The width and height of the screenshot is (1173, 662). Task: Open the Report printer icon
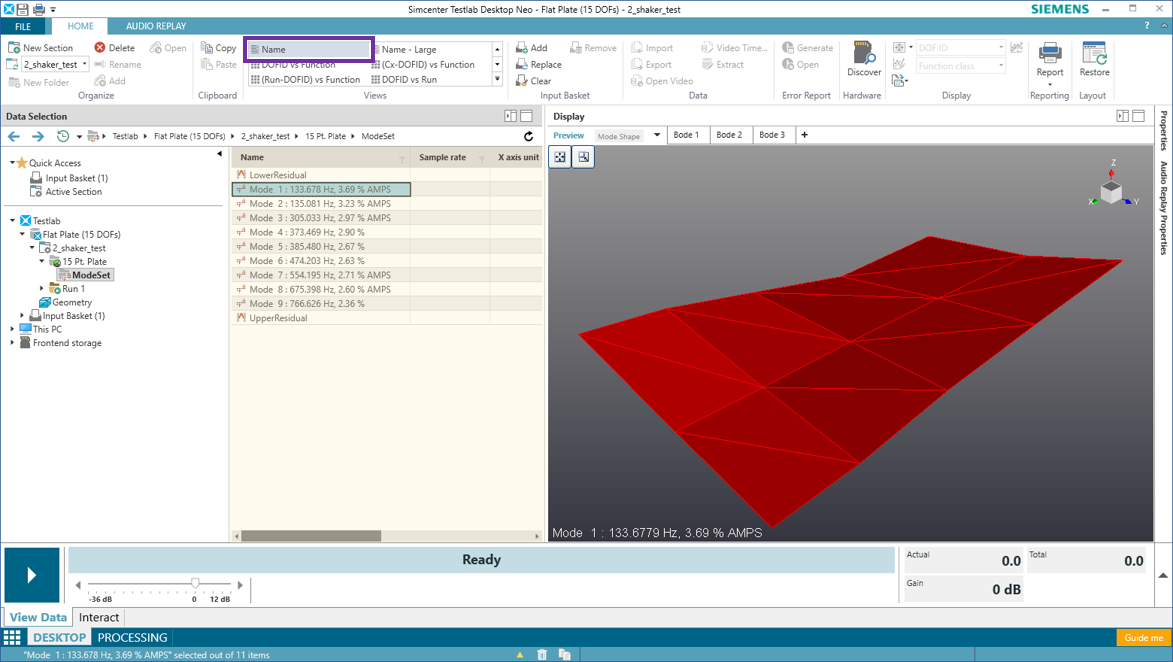(1049, 54)
